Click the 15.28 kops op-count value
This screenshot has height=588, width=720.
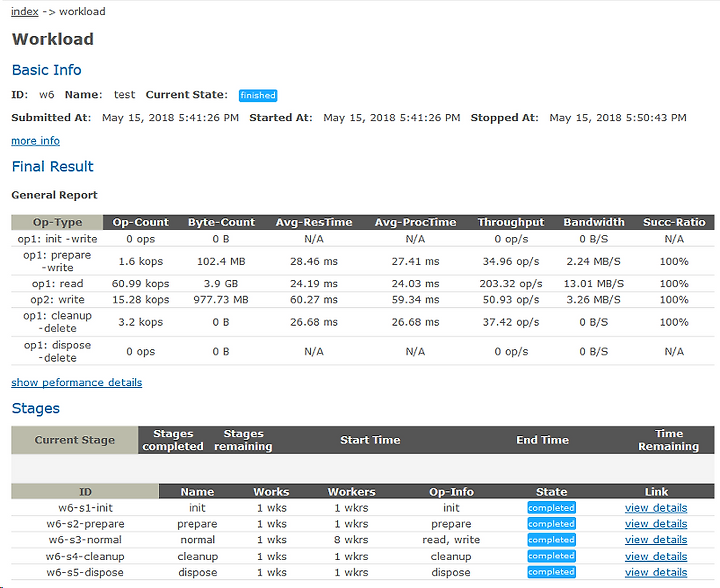pyautogui.click(x=141, y=300)
